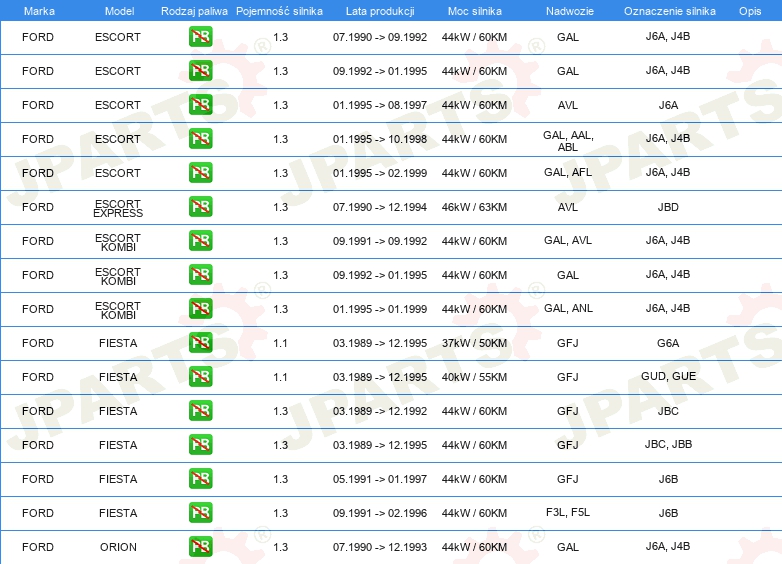Select the ESCORT EXPRESS model cell

(x=118, y=208)
